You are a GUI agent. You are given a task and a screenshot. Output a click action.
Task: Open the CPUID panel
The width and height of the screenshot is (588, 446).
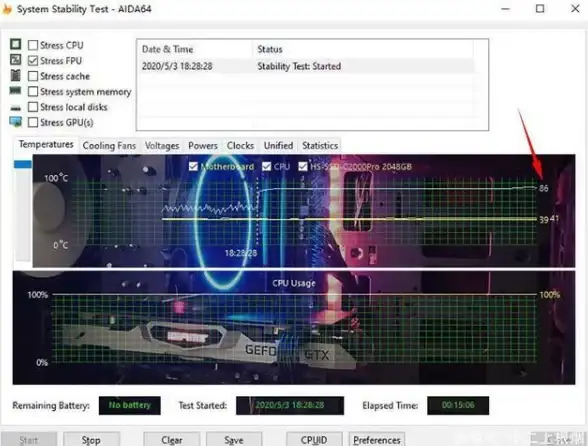[314, 439]
